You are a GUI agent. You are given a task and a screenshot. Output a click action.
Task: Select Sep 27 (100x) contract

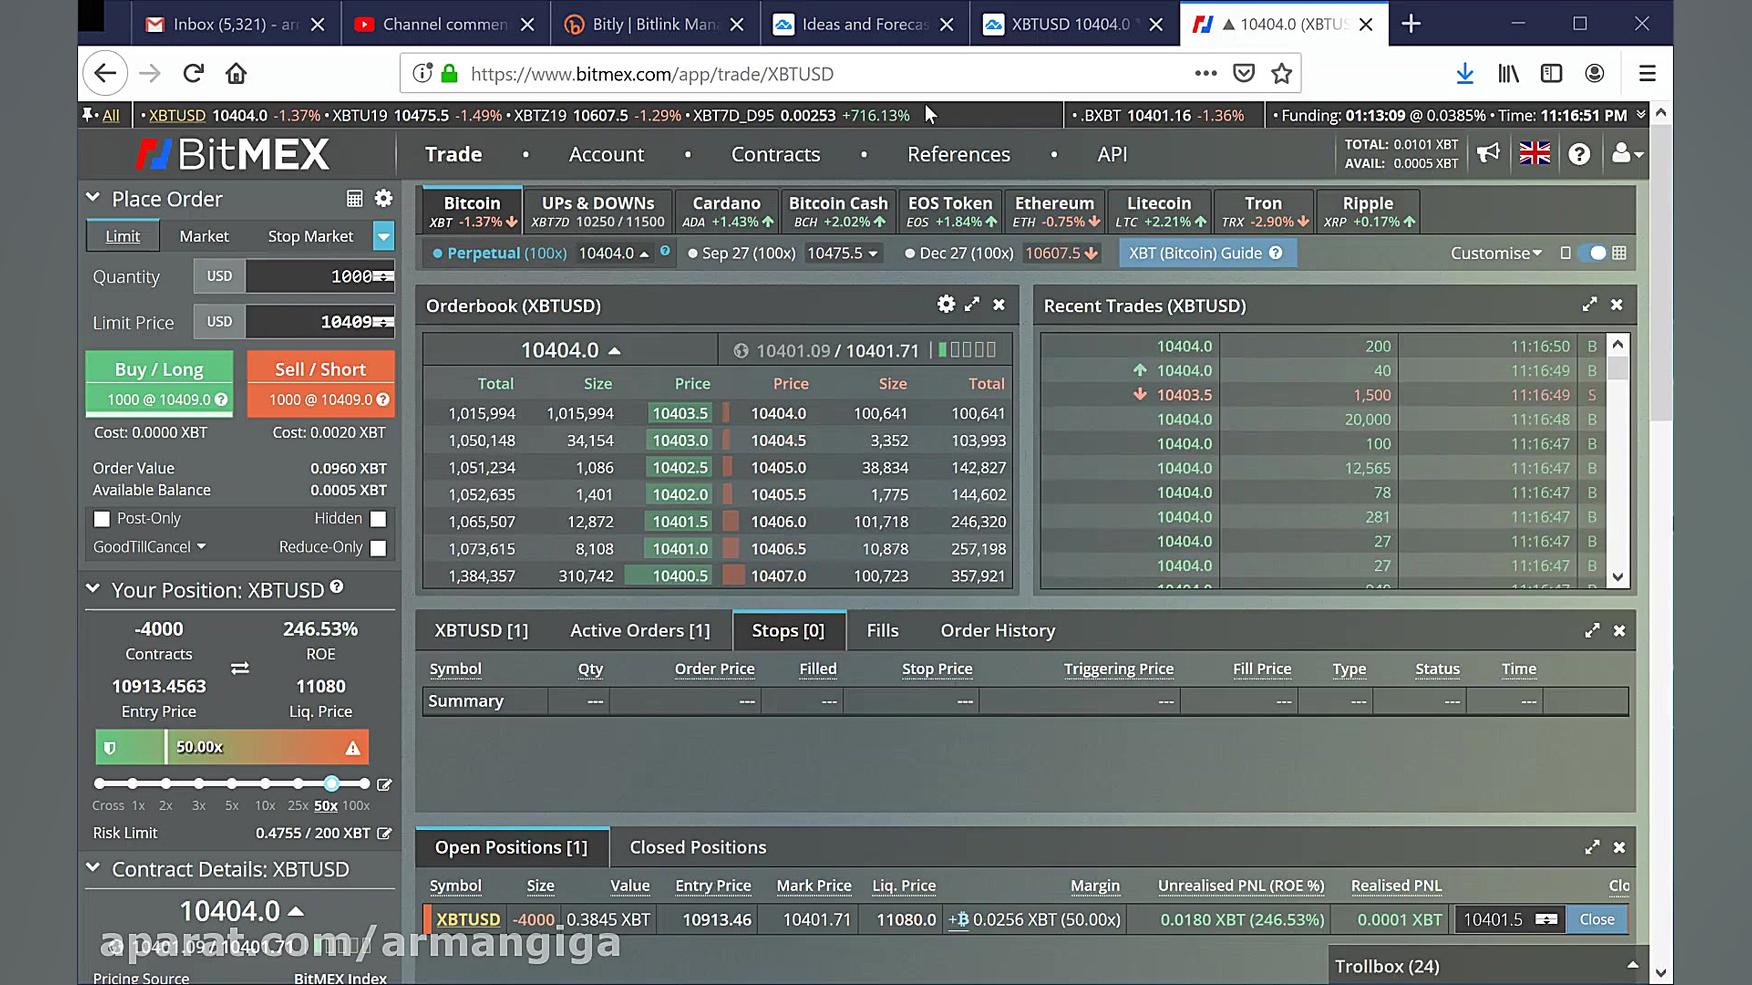click(741, 253)
